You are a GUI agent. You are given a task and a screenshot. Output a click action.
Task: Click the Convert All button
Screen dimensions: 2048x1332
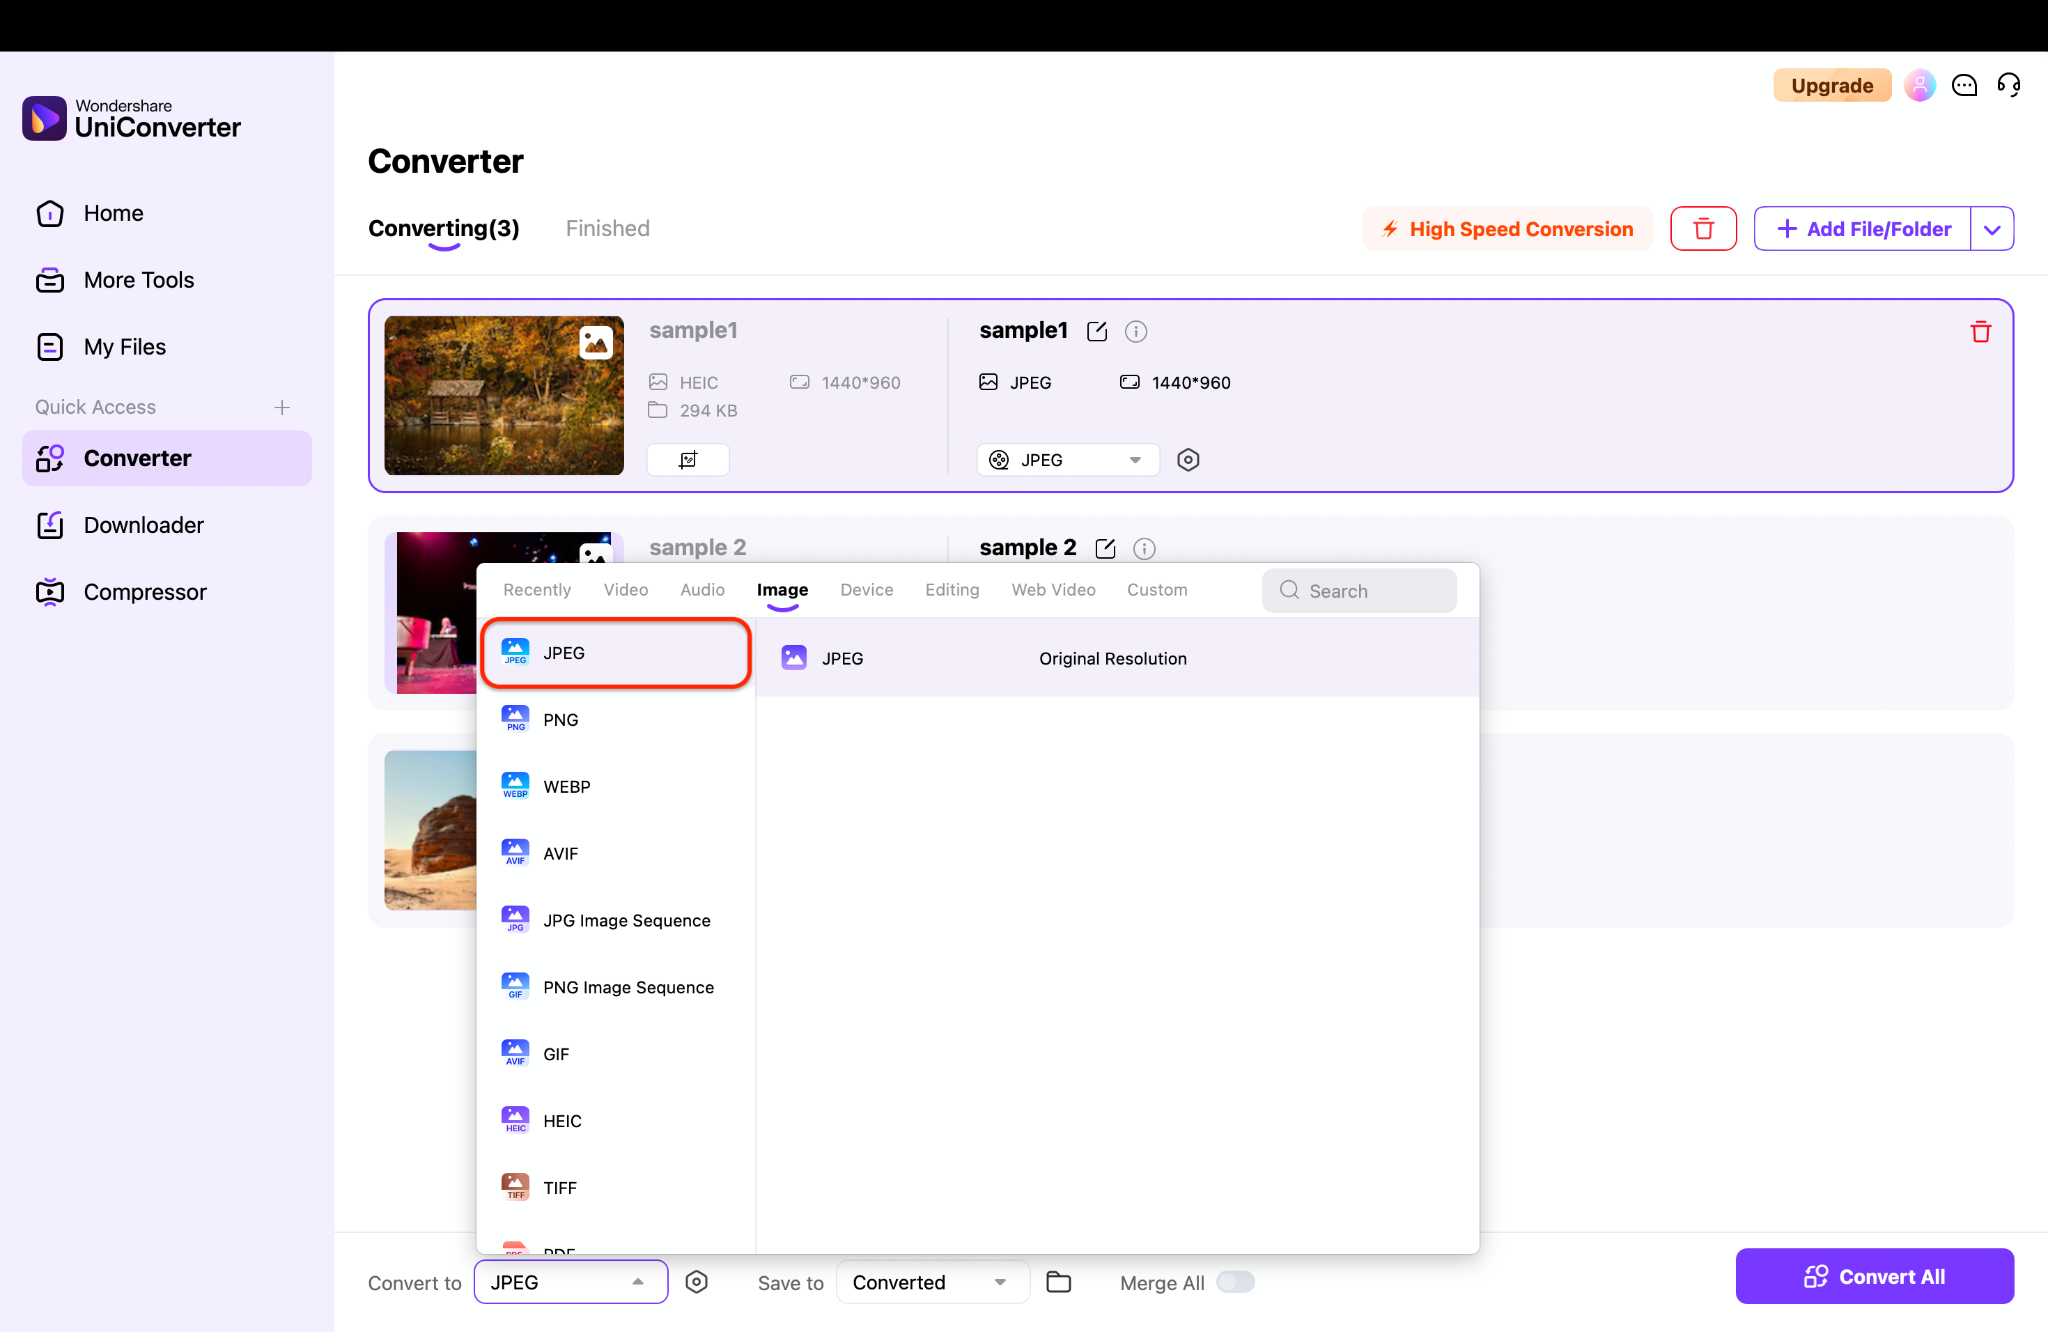(x=1874, y=1276)
